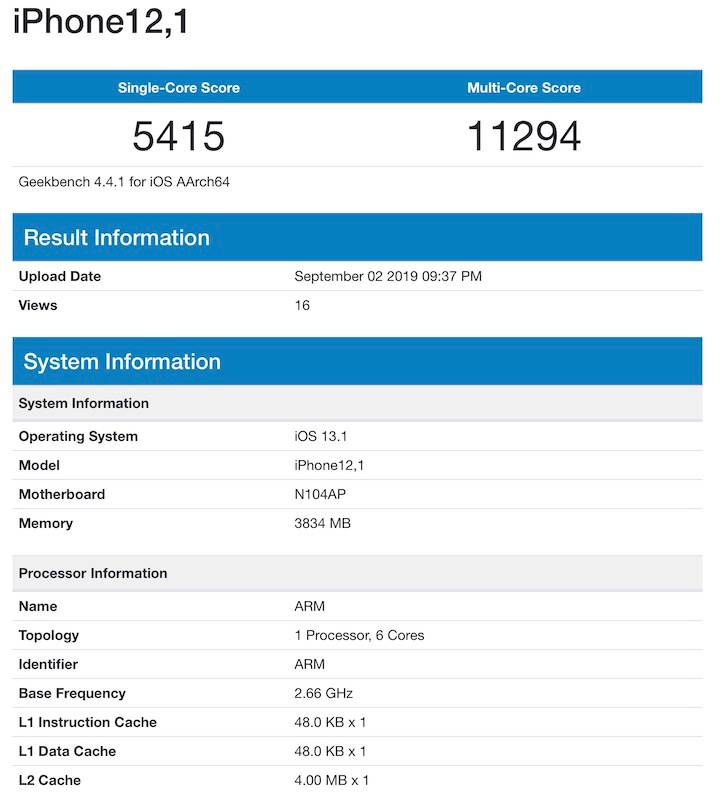Click the Upload Date timestamp value
The width and height of the screenshot is (720, 800).
pyautogui.click(x=388, y=276)
